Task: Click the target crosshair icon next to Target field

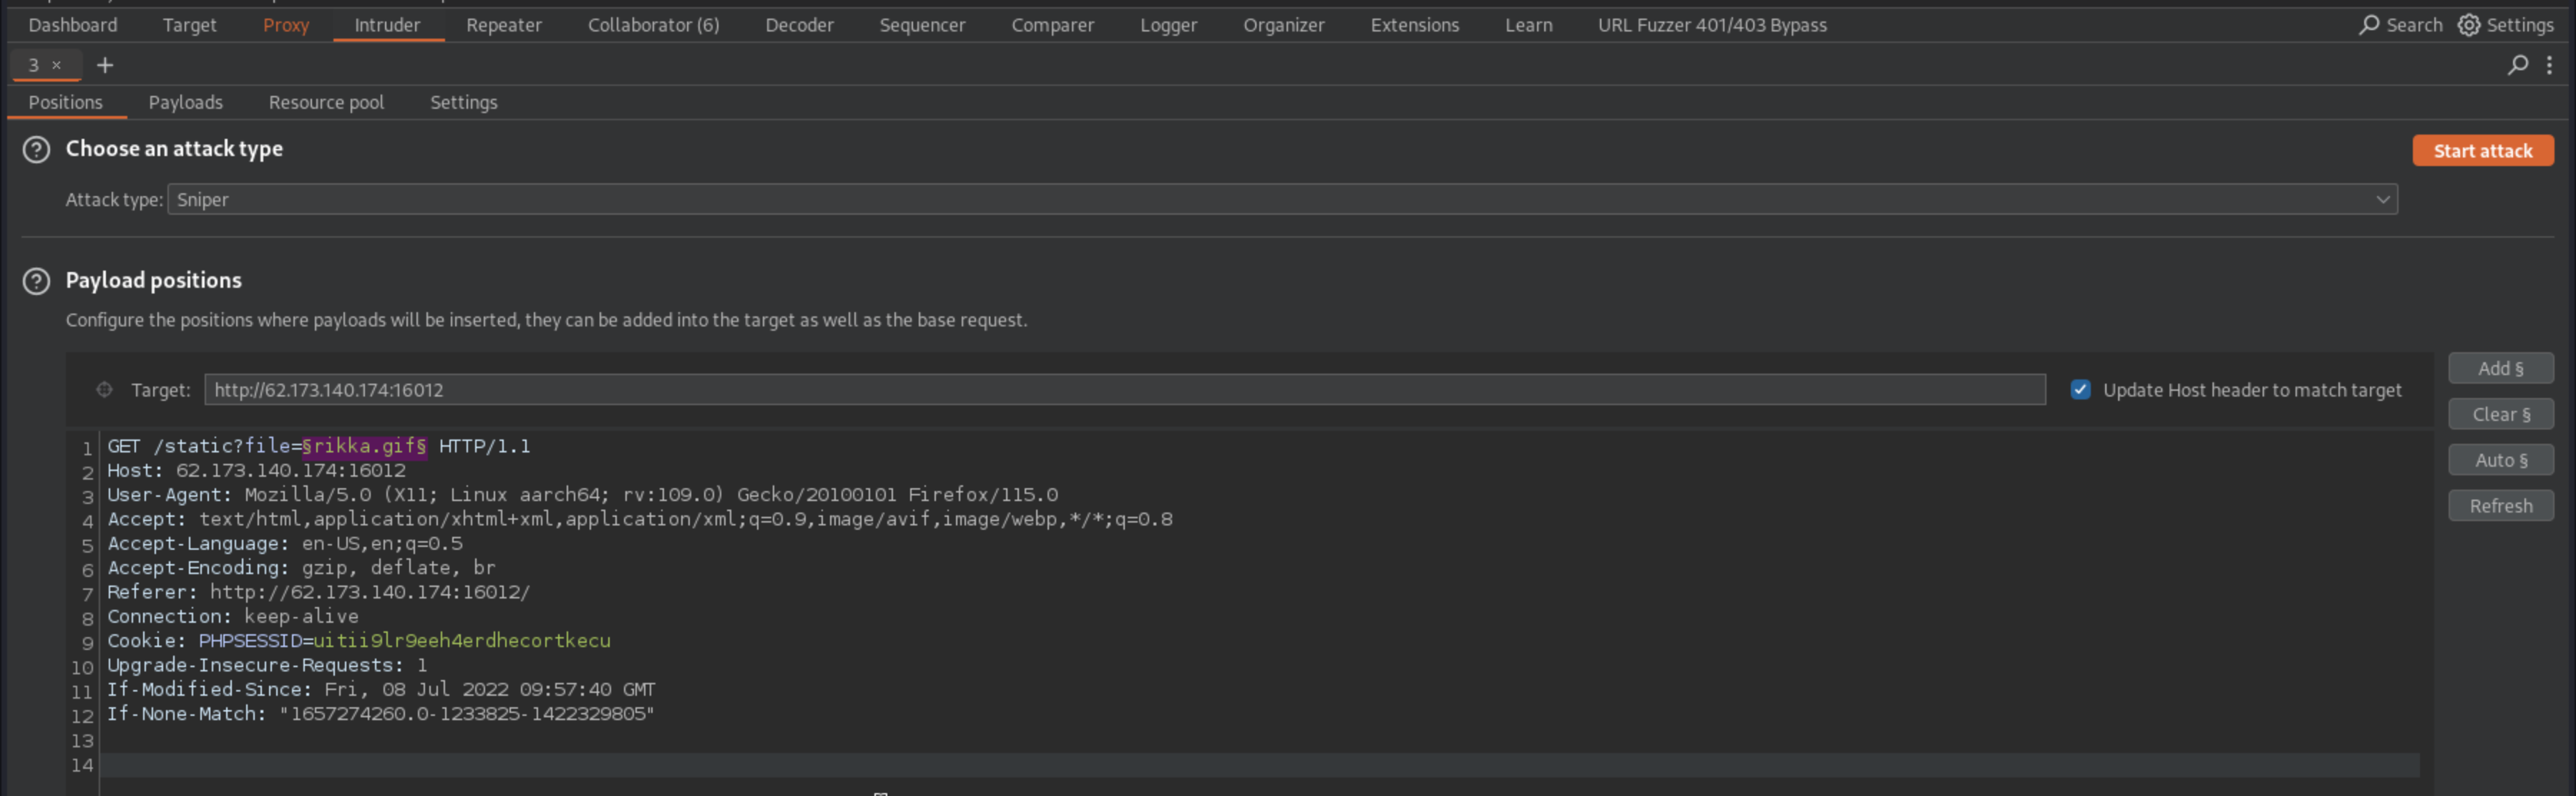Action: (x=104, y=390)
